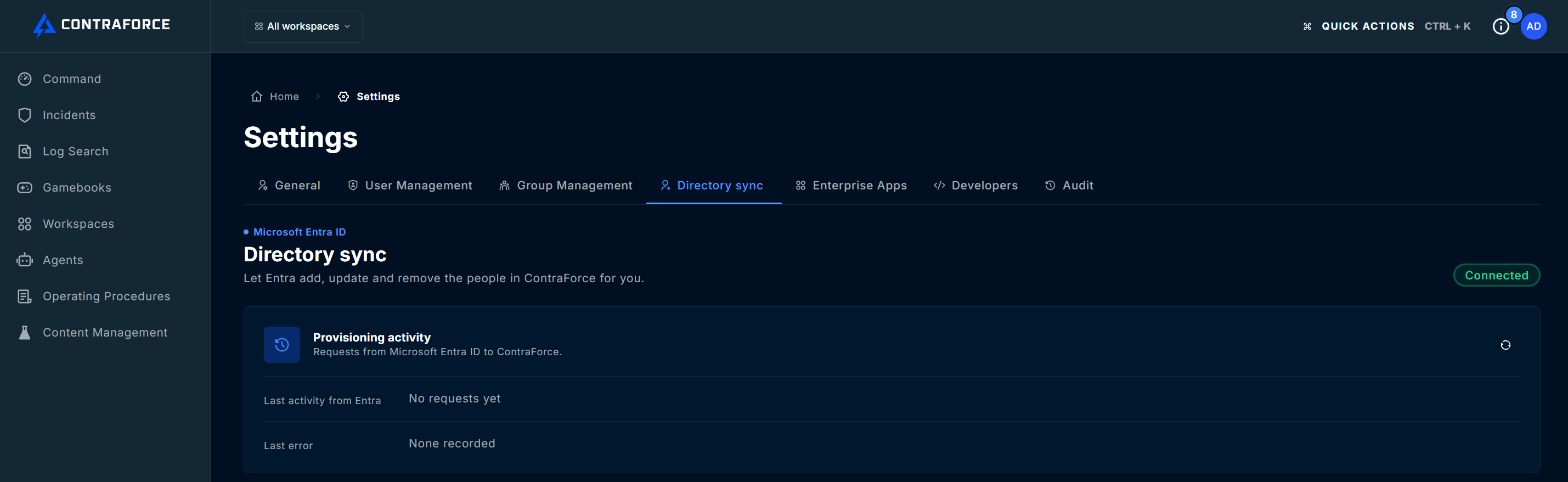Image resolution: width=1568 pixels, height=482 pixels.
Task: Click the Agents robot icon
Action: click(25, 260)
